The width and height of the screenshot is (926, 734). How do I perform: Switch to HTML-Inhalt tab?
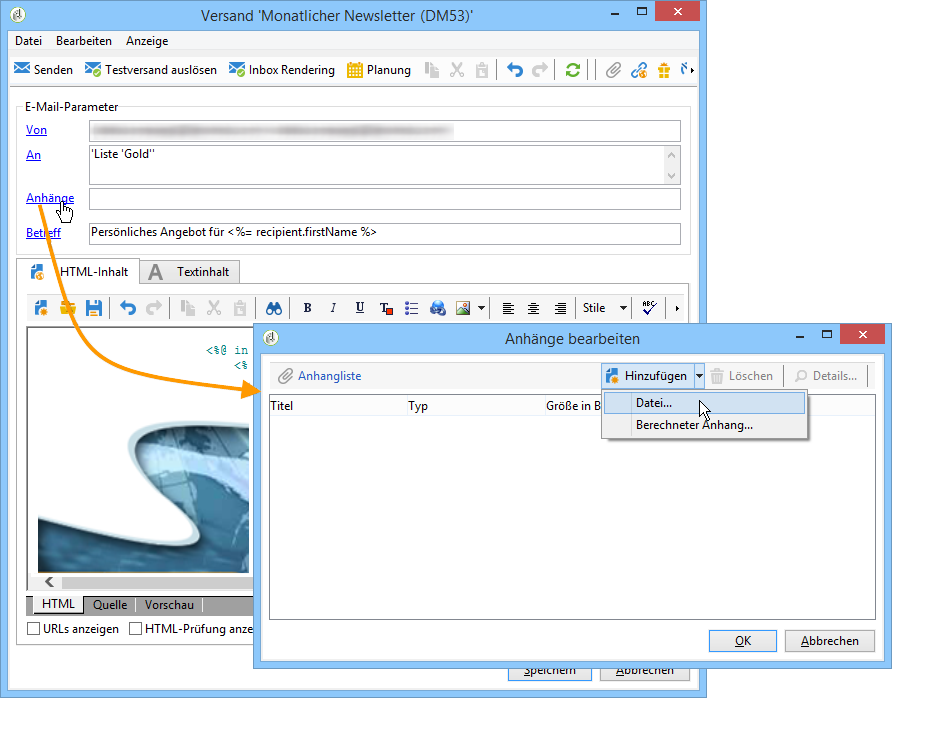[x=79, y=272]
